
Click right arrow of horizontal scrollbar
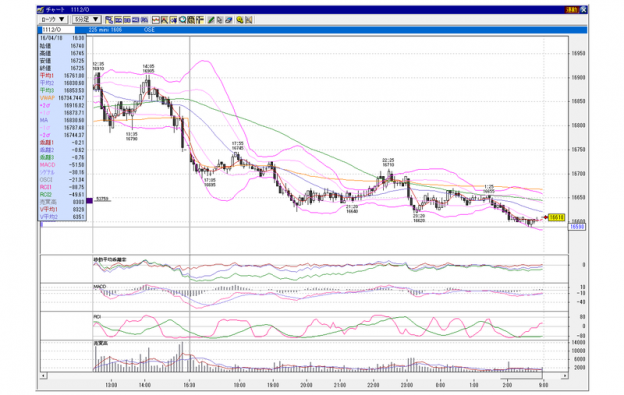click(x=565, y=376)
